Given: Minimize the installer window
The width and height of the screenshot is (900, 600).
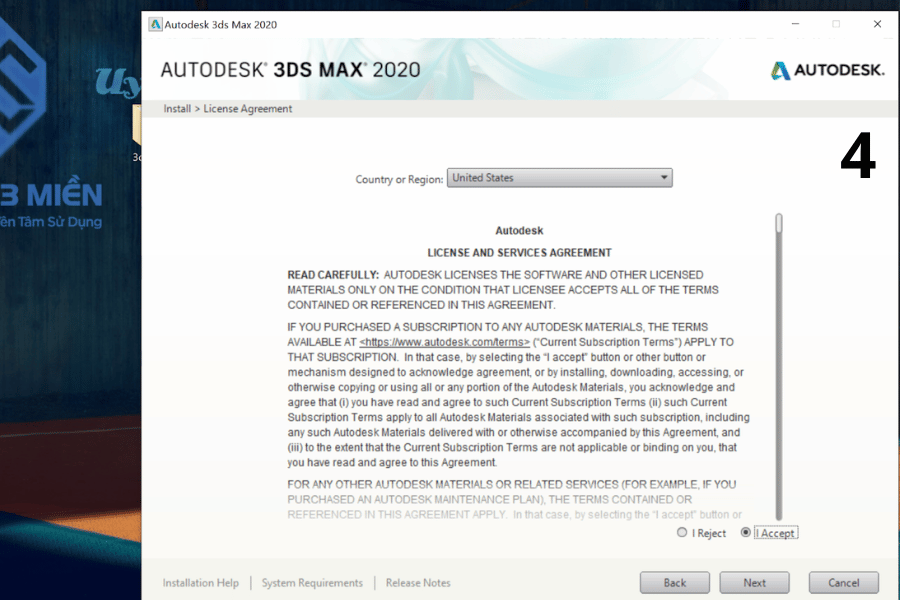Looking at the screenshot, I should tap(795, 24).
